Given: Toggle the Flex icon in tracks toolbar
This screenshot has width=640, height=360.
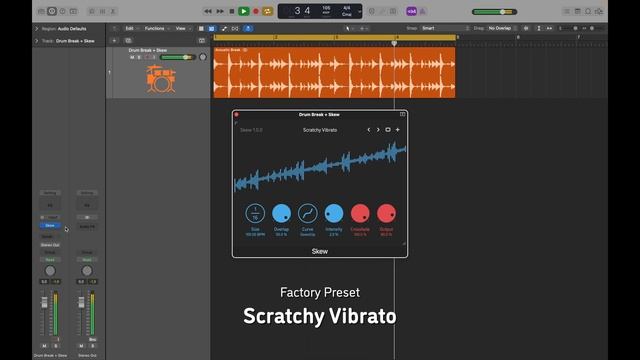Looking at the screenshot, I should pyautogui.click(x=235, y=29).
